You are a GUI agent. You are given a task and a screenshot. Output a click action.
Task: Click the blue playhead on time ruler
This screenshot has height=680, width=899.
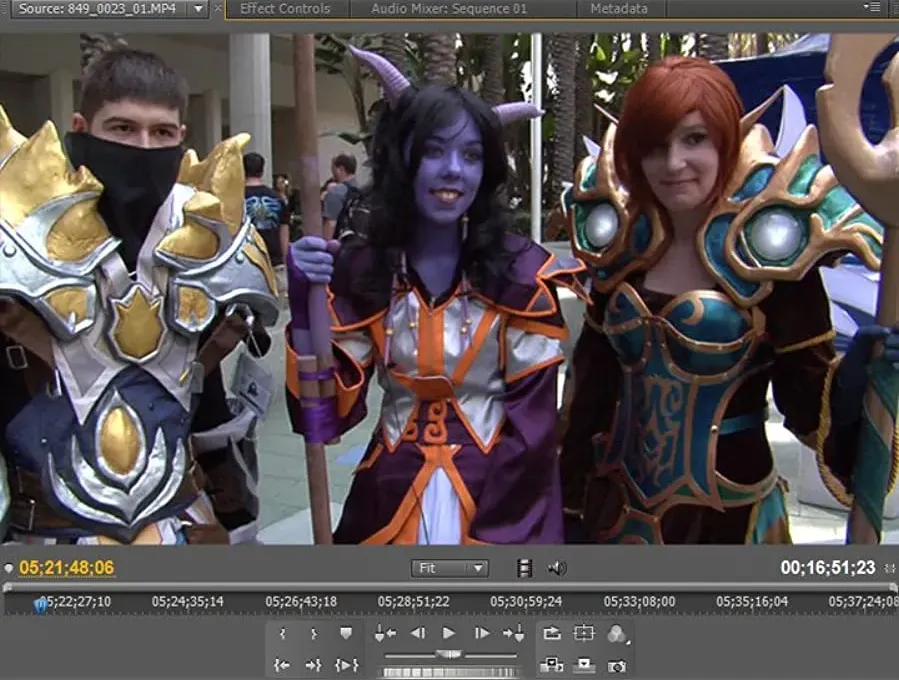pyautogui.click(x=40, y=604)
